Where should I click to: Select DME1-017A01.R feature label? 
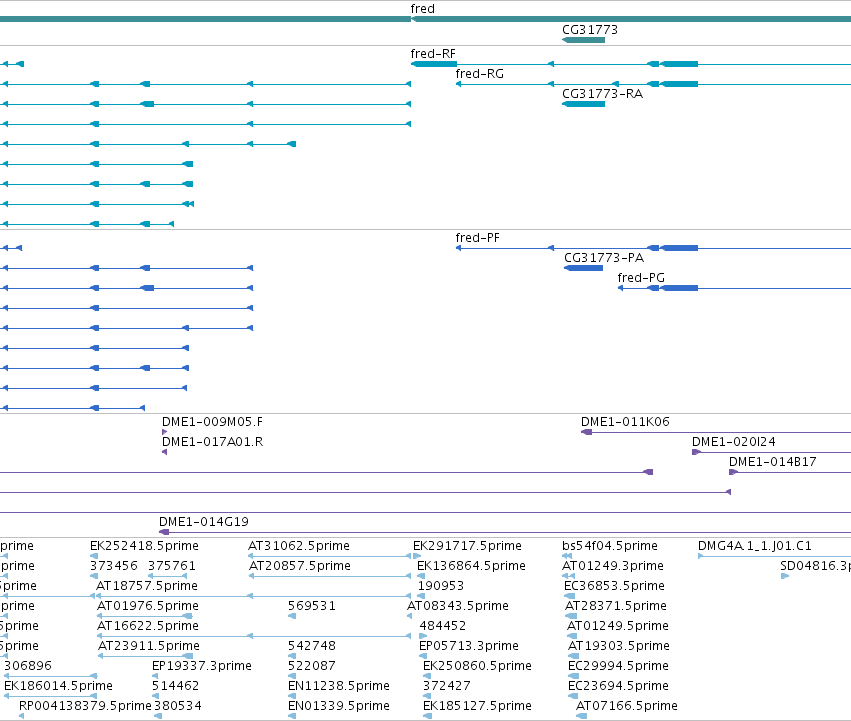(212, 442)
